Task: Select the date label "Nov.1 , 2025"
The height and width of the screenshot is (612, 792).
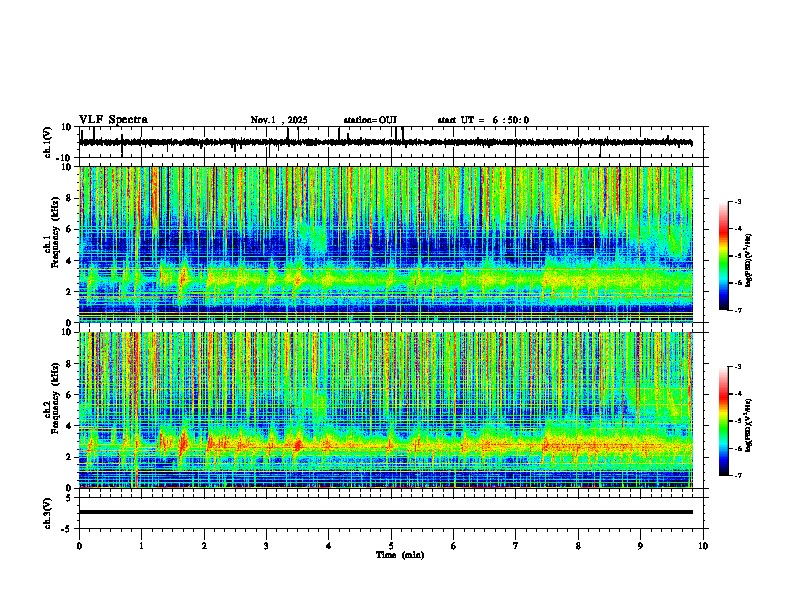Action: click(279, 120)
